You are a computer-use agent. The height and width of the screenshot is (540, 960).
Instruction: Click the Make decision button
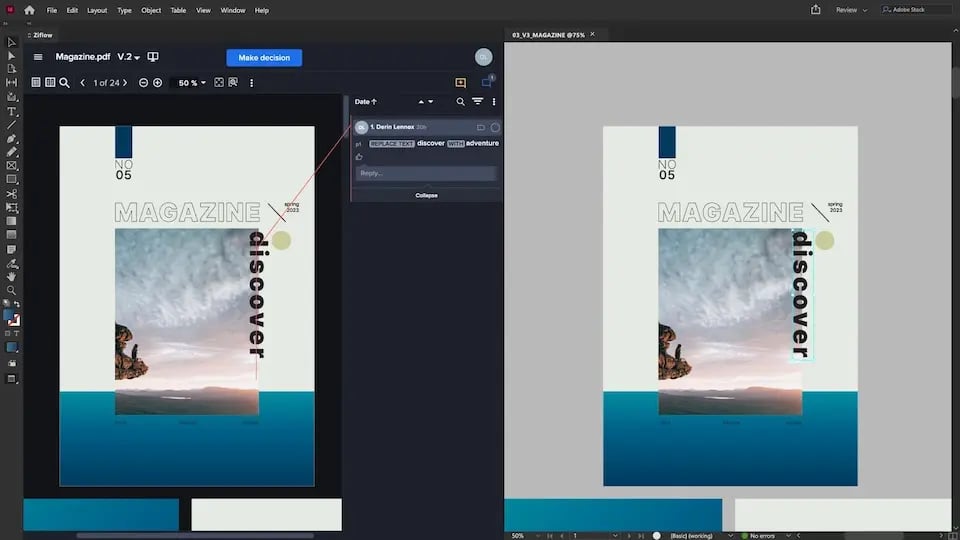[264, 58]
